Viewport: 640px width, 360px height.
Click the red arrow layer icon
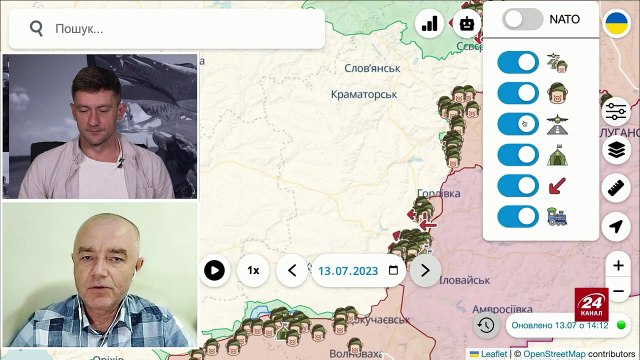(x=557, y=186)
